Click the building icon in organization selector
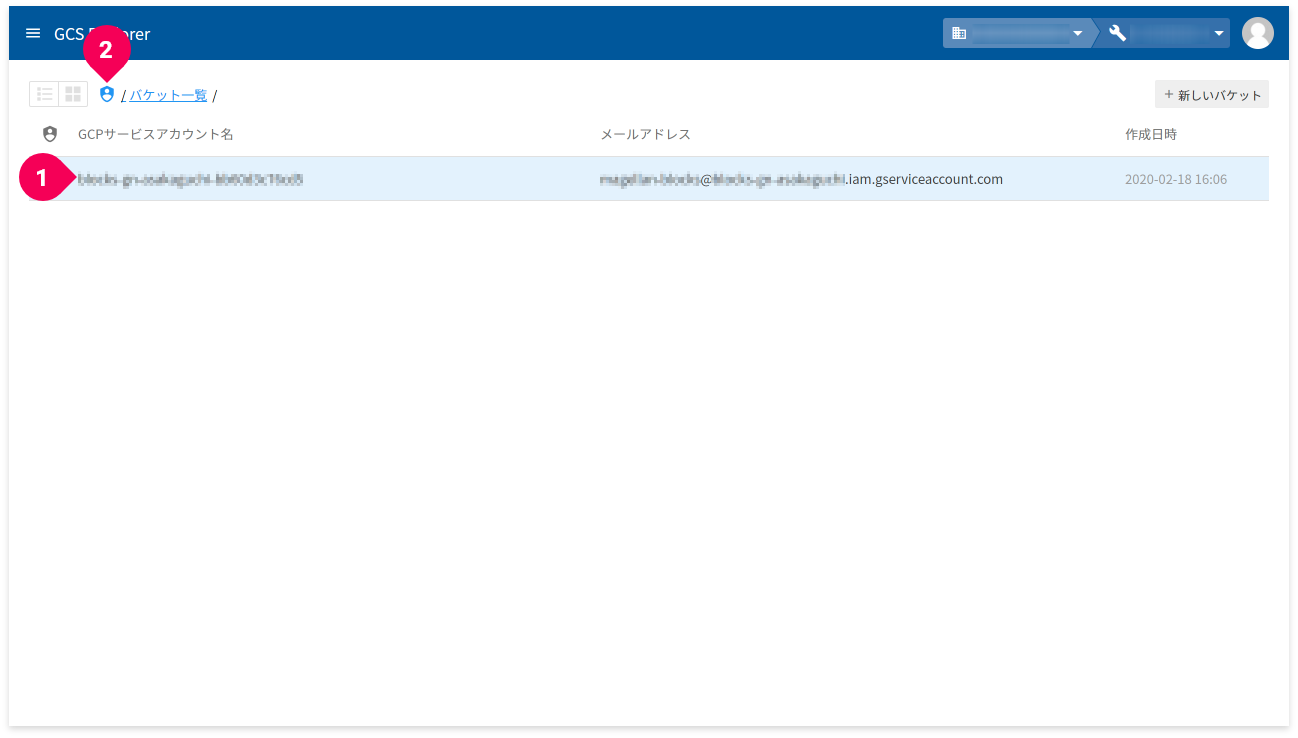The width and height of the screenshot is (1298, 738). (x=959, y=33)
